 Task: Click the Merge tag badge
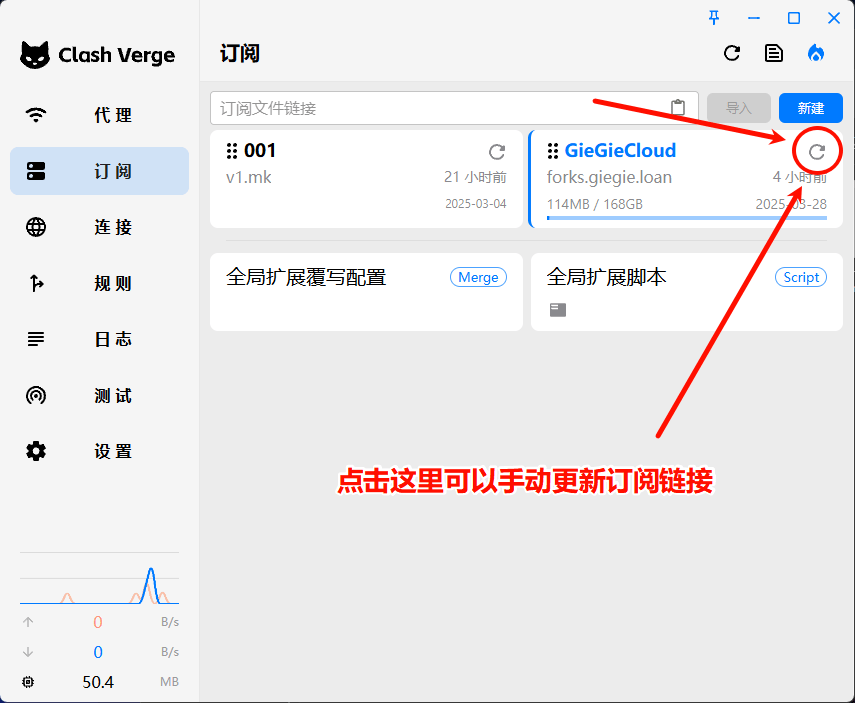pos(478,277)
